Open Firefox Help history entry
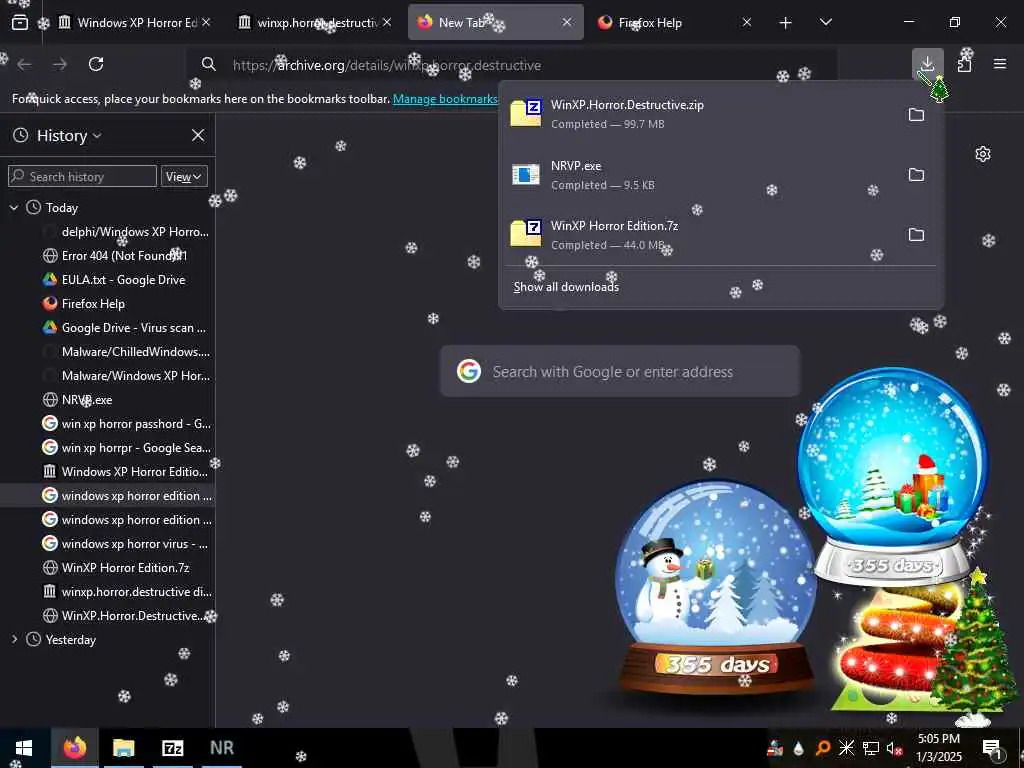The height and width of the screenshot is (768, 1024). (93, 304)
